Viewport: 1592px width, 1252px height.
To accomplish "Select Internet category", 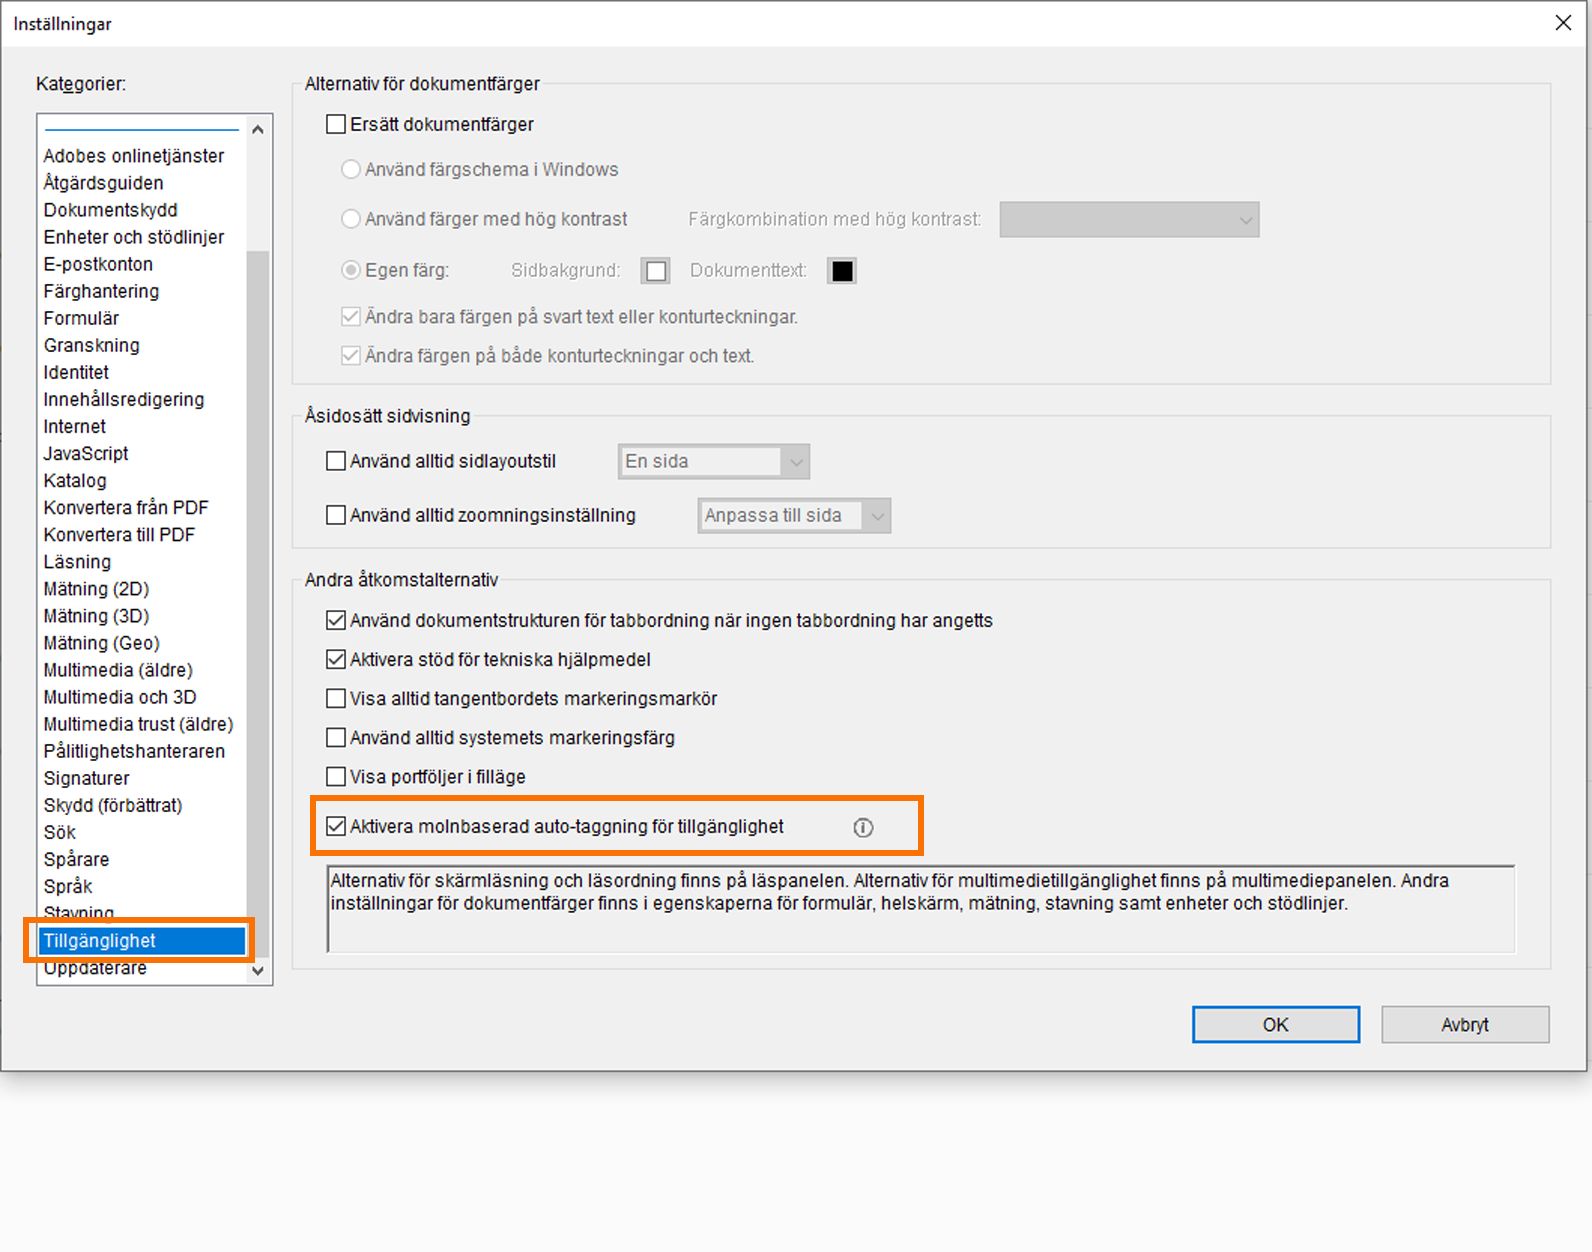I will (74, 426).
